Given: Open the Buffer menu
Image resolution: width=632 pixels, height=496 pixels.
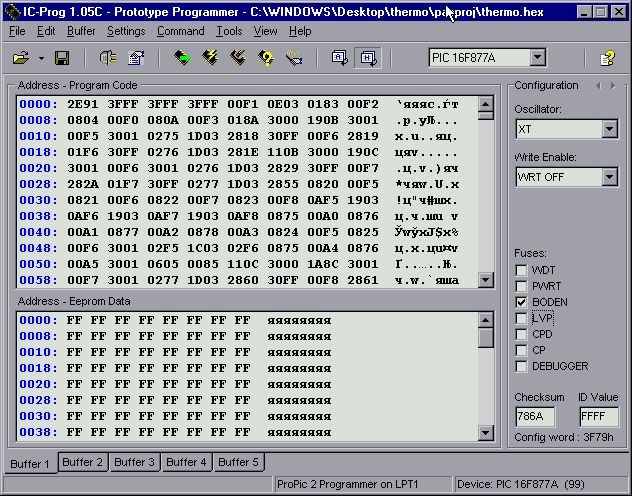Looking at the screenshot, I should tap(81, 31).
